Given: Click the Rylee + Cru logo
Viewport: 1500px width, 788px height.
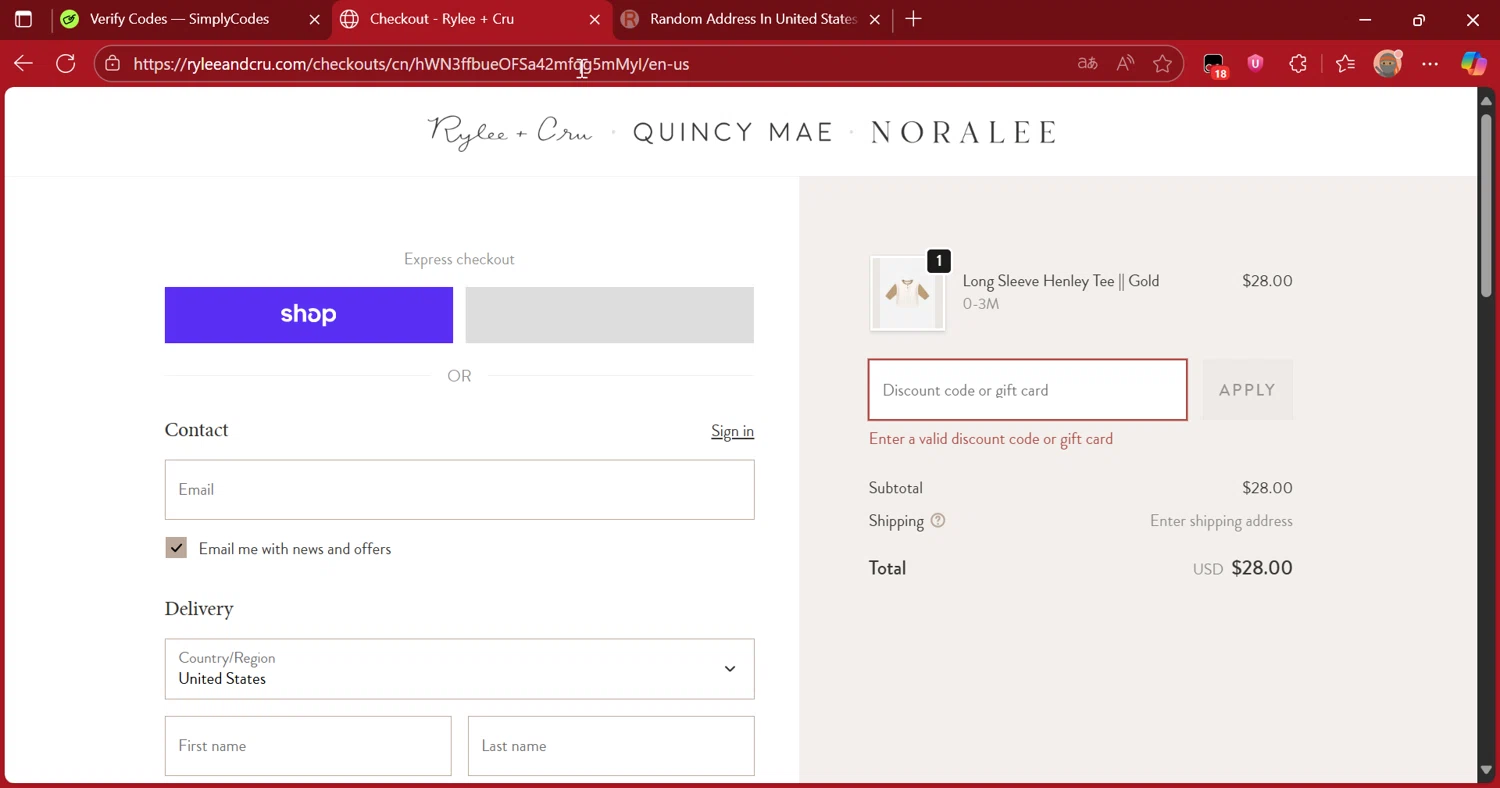Looking at the screenshot, I should (x=510, y=132).
